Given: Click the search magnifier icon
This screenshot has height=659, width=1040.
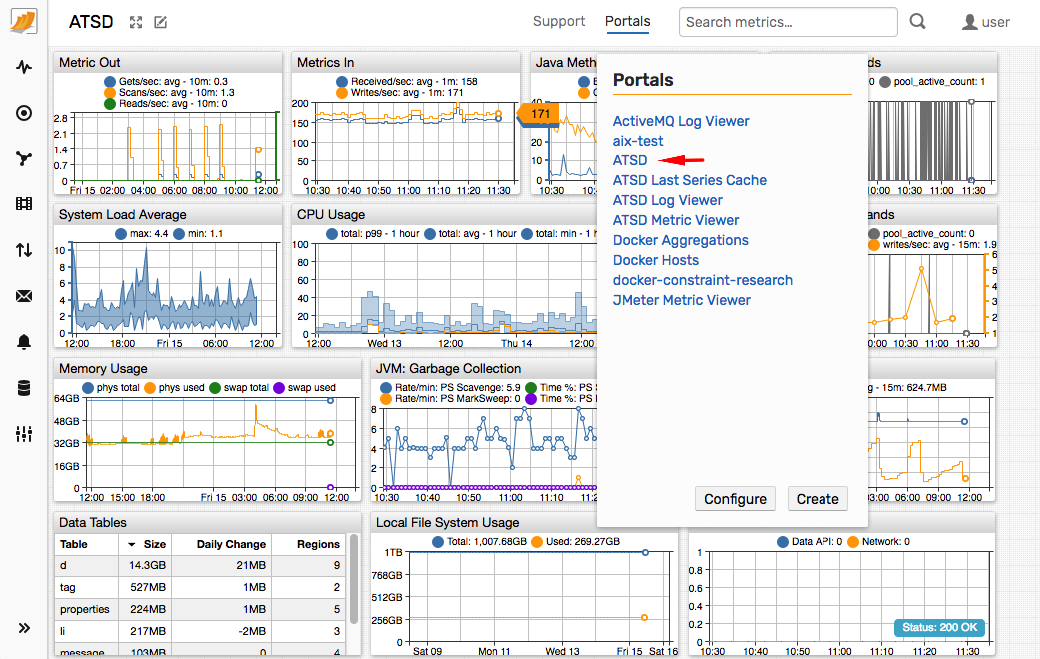Looking at the screenshot, I should pos(917,22).
